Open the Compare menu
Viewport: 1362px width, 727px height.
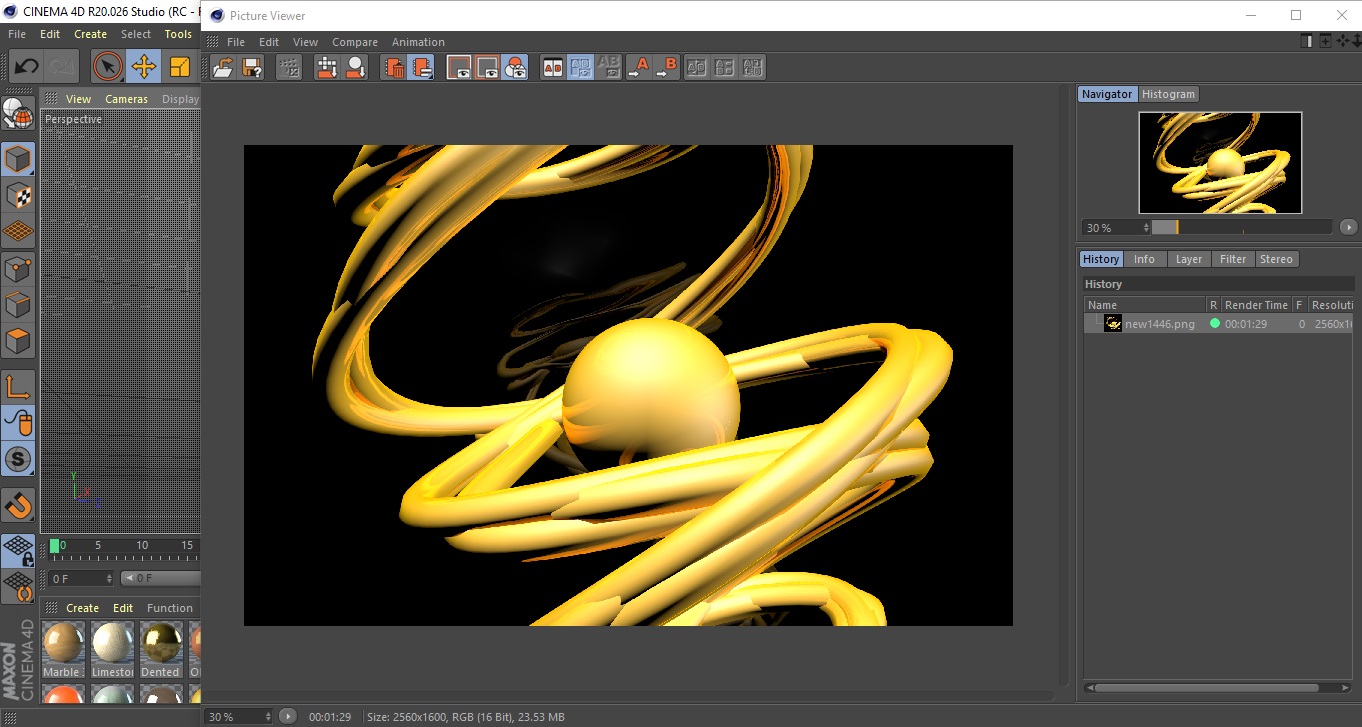coord(355,42)
